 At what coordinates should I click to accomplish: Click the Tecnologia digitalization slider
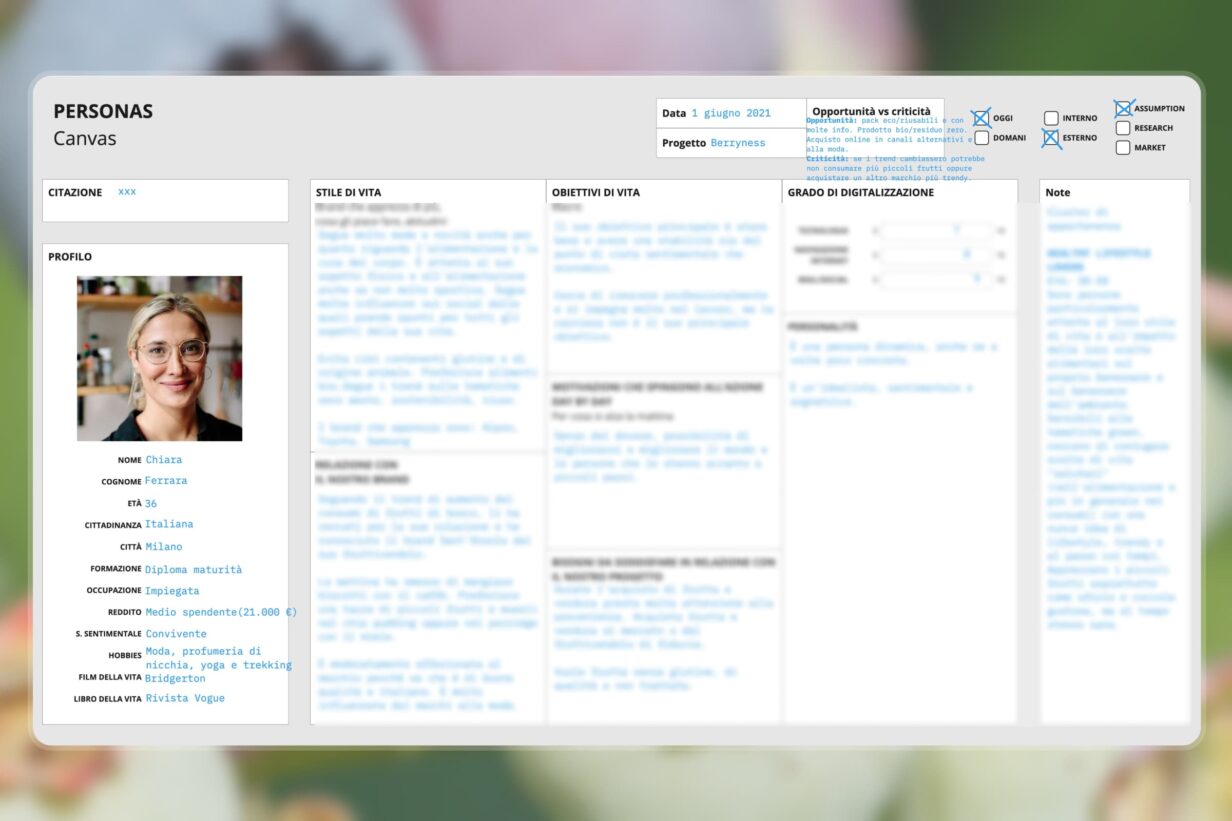[937, 230]
